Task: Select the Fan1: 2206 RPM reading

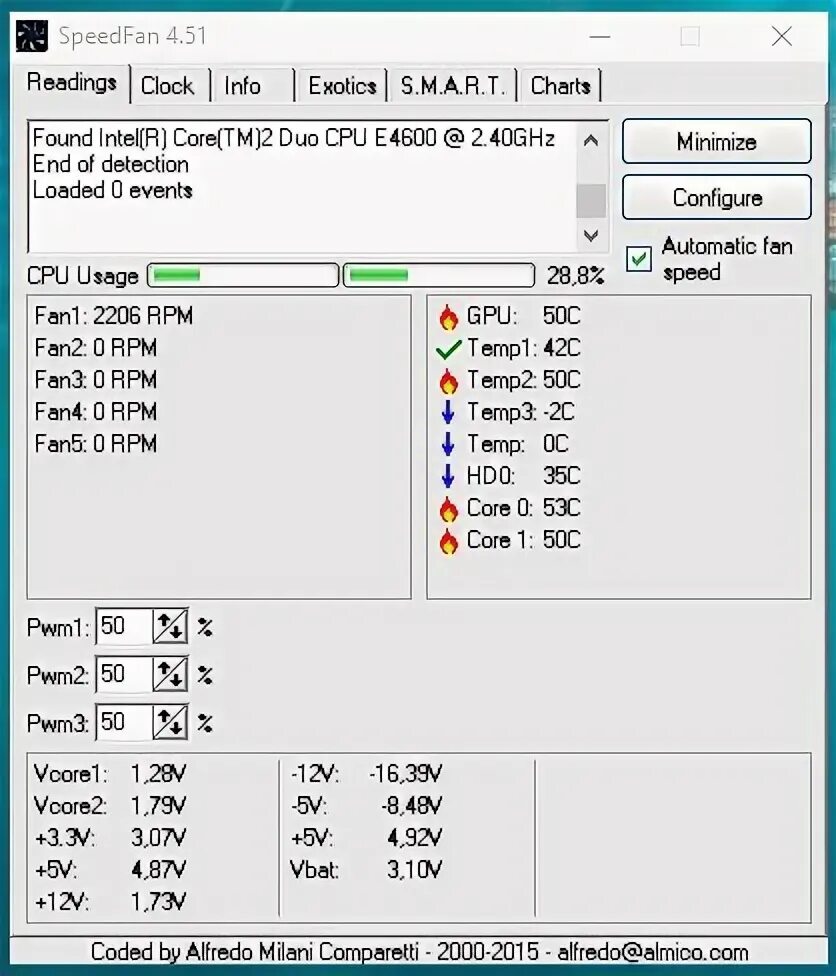Action: coord(114,316)
